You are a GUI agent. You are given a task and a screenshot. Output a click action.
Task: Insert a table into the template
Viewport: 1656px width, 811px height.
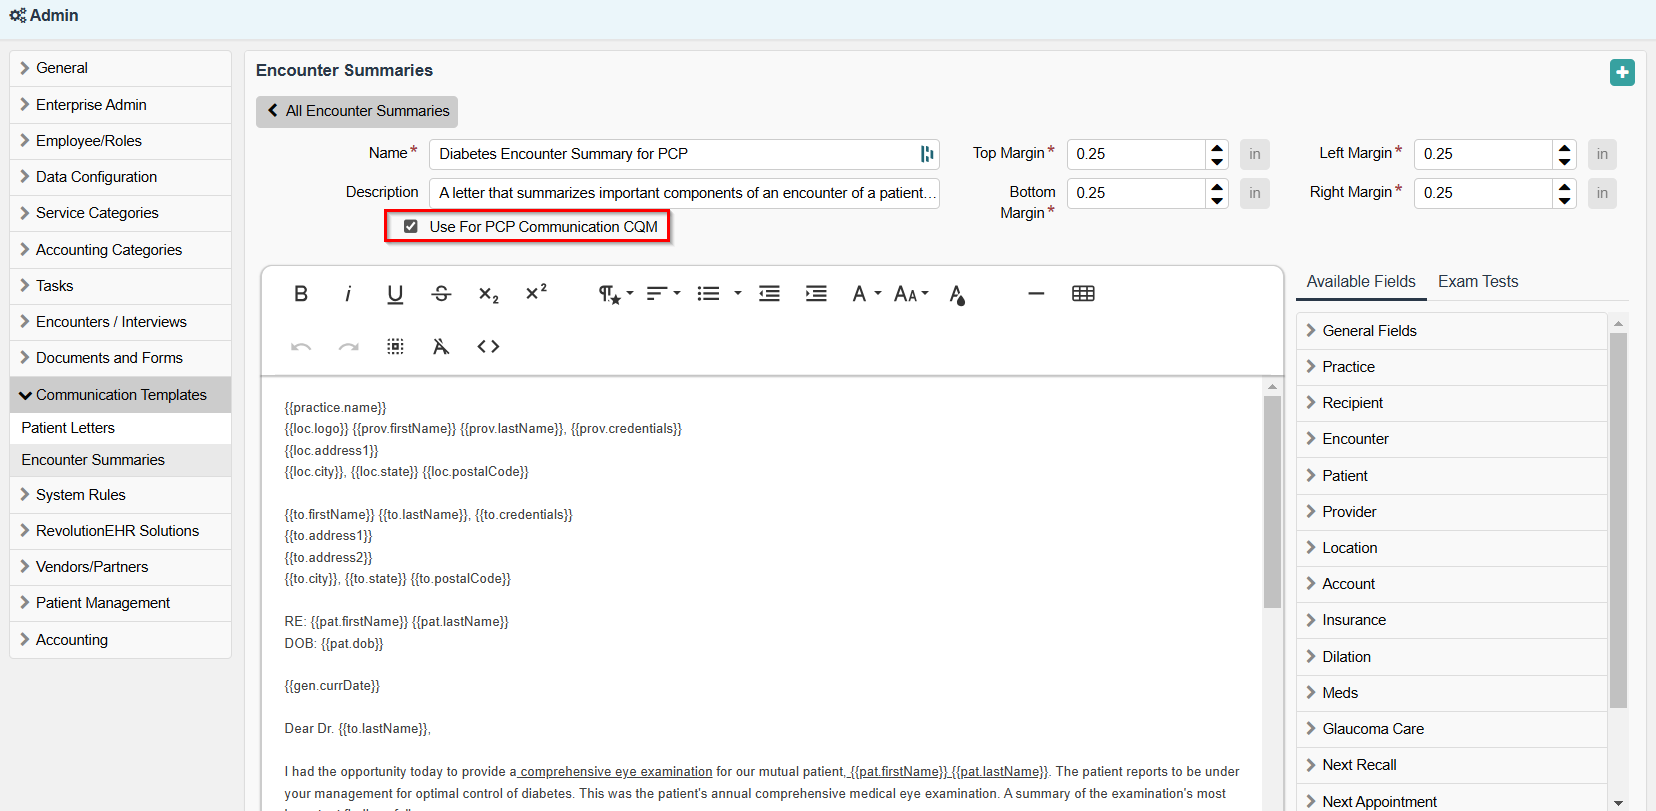pyautogui.click(x=1083, y=294)
